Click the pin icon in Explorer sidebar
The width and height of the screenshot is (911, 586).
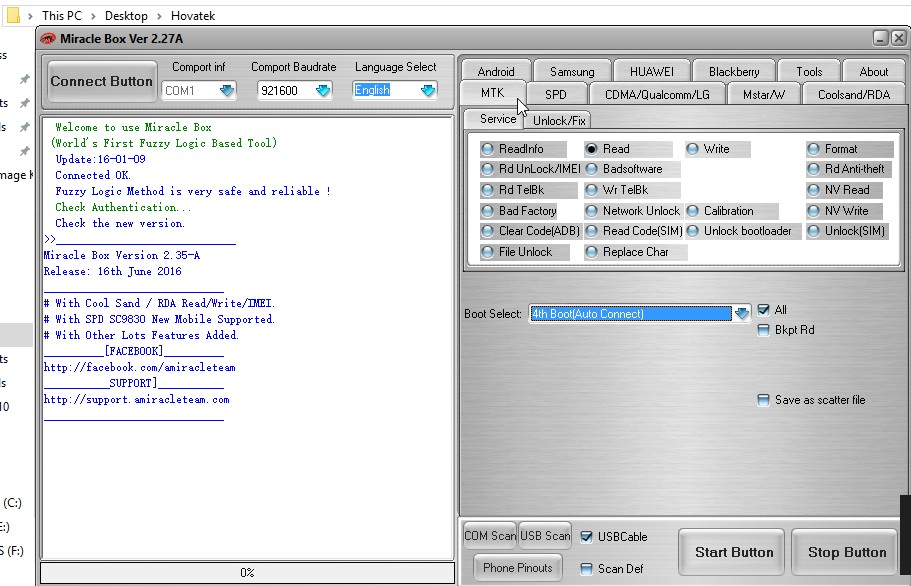tap(25, 79)
